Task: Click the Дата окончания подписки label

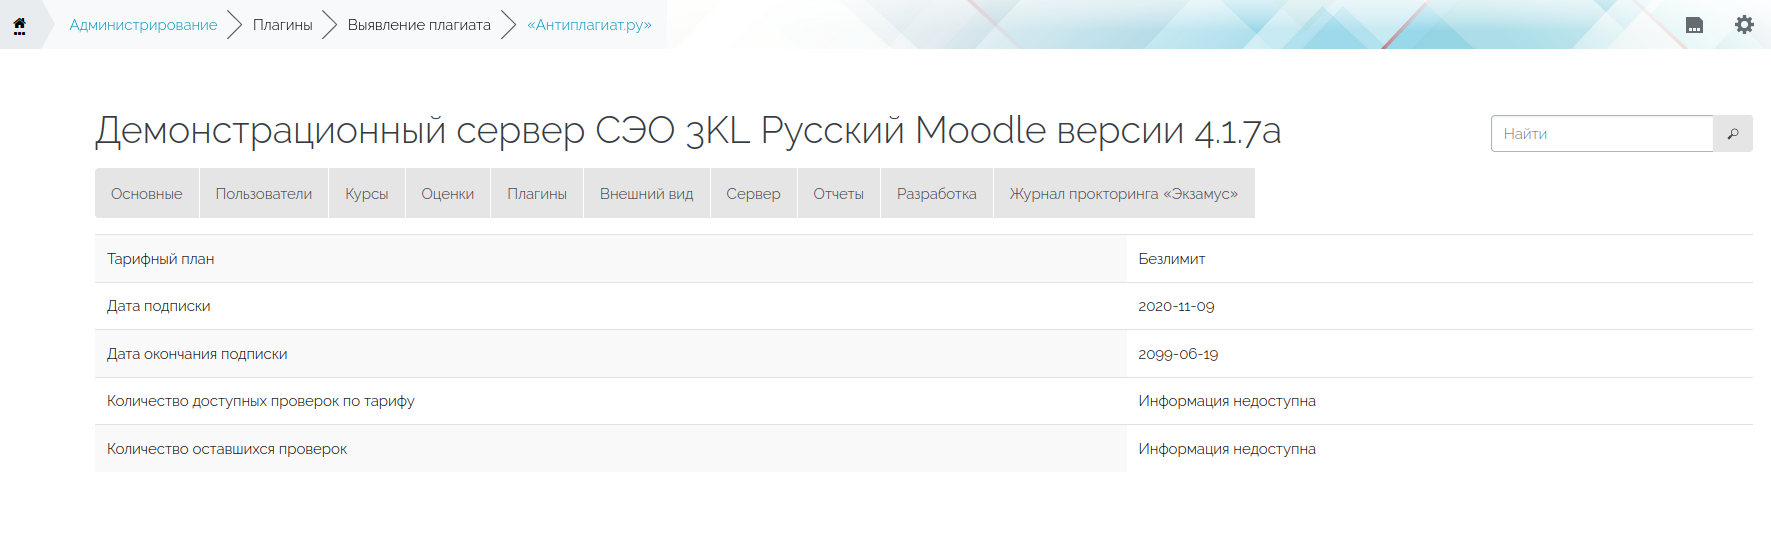Action: [197, 354]
